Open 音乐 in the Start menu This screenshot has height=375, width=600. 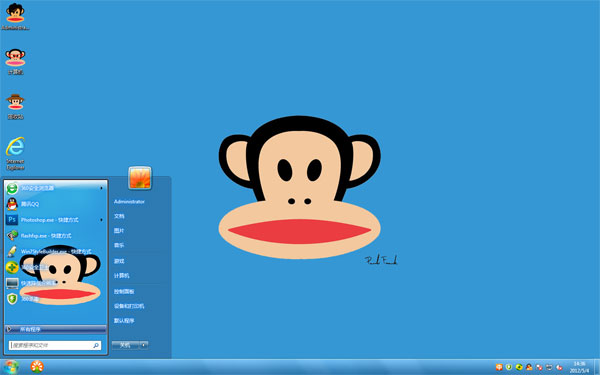click(119, 245)
